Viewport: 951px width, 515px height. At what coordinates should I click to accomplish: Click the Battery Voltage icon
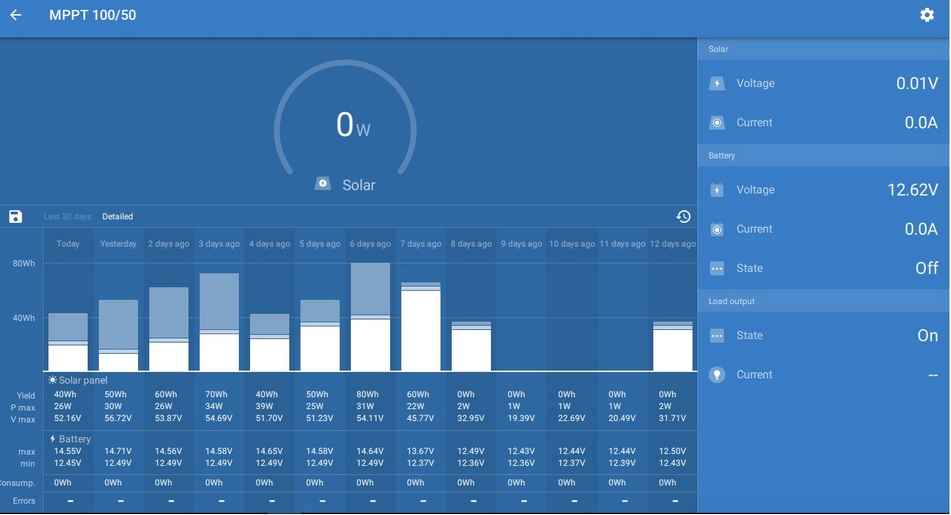click(x=717, y=190)
